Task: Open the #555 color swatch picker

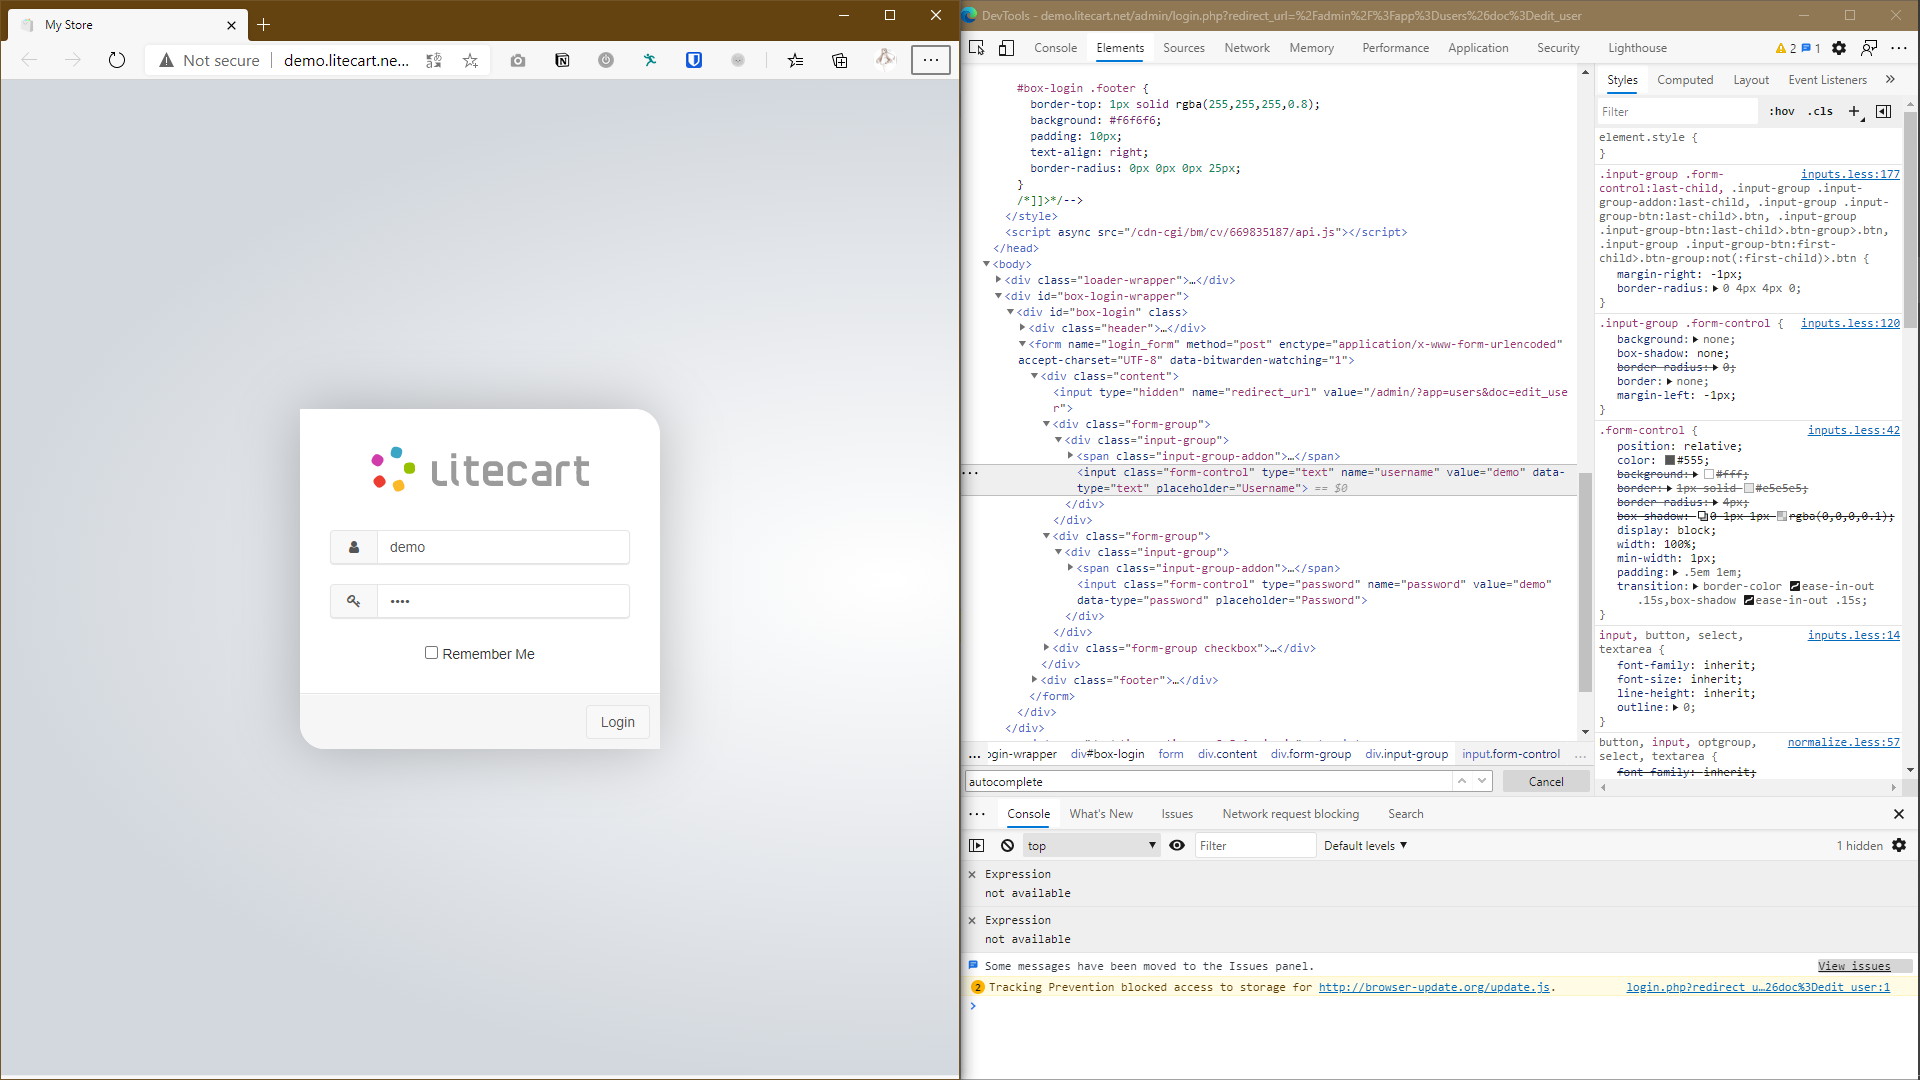Action: (x=1669, y=461)
